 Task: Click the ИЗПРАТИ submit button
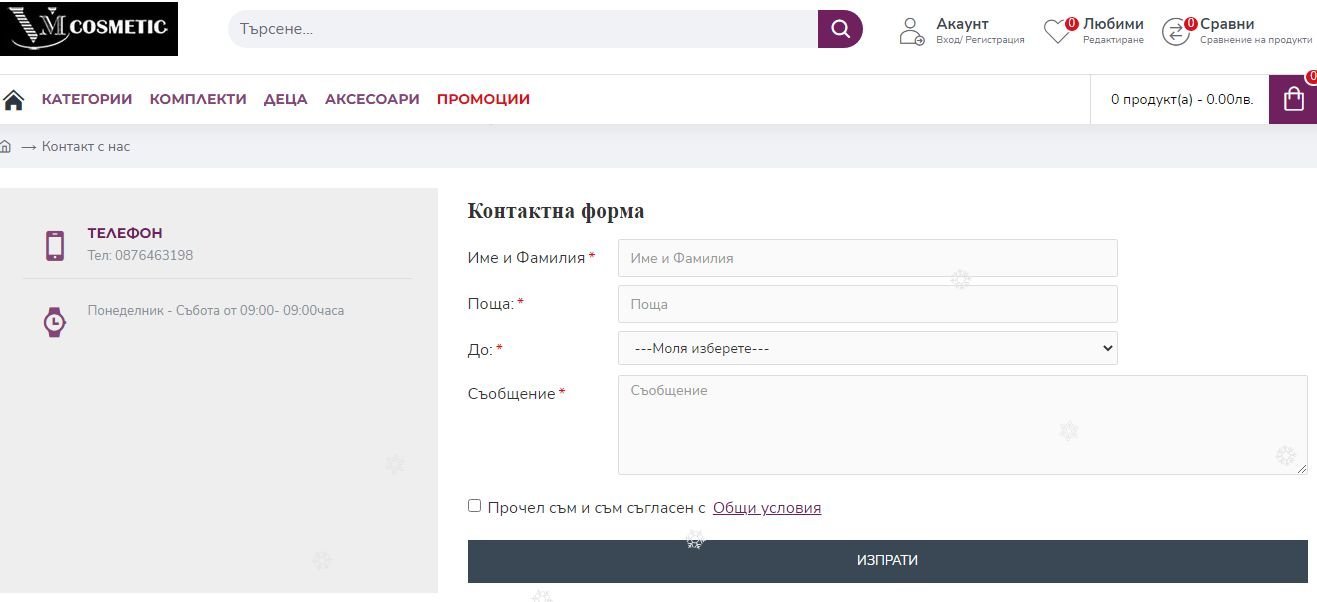coord(887,561)
